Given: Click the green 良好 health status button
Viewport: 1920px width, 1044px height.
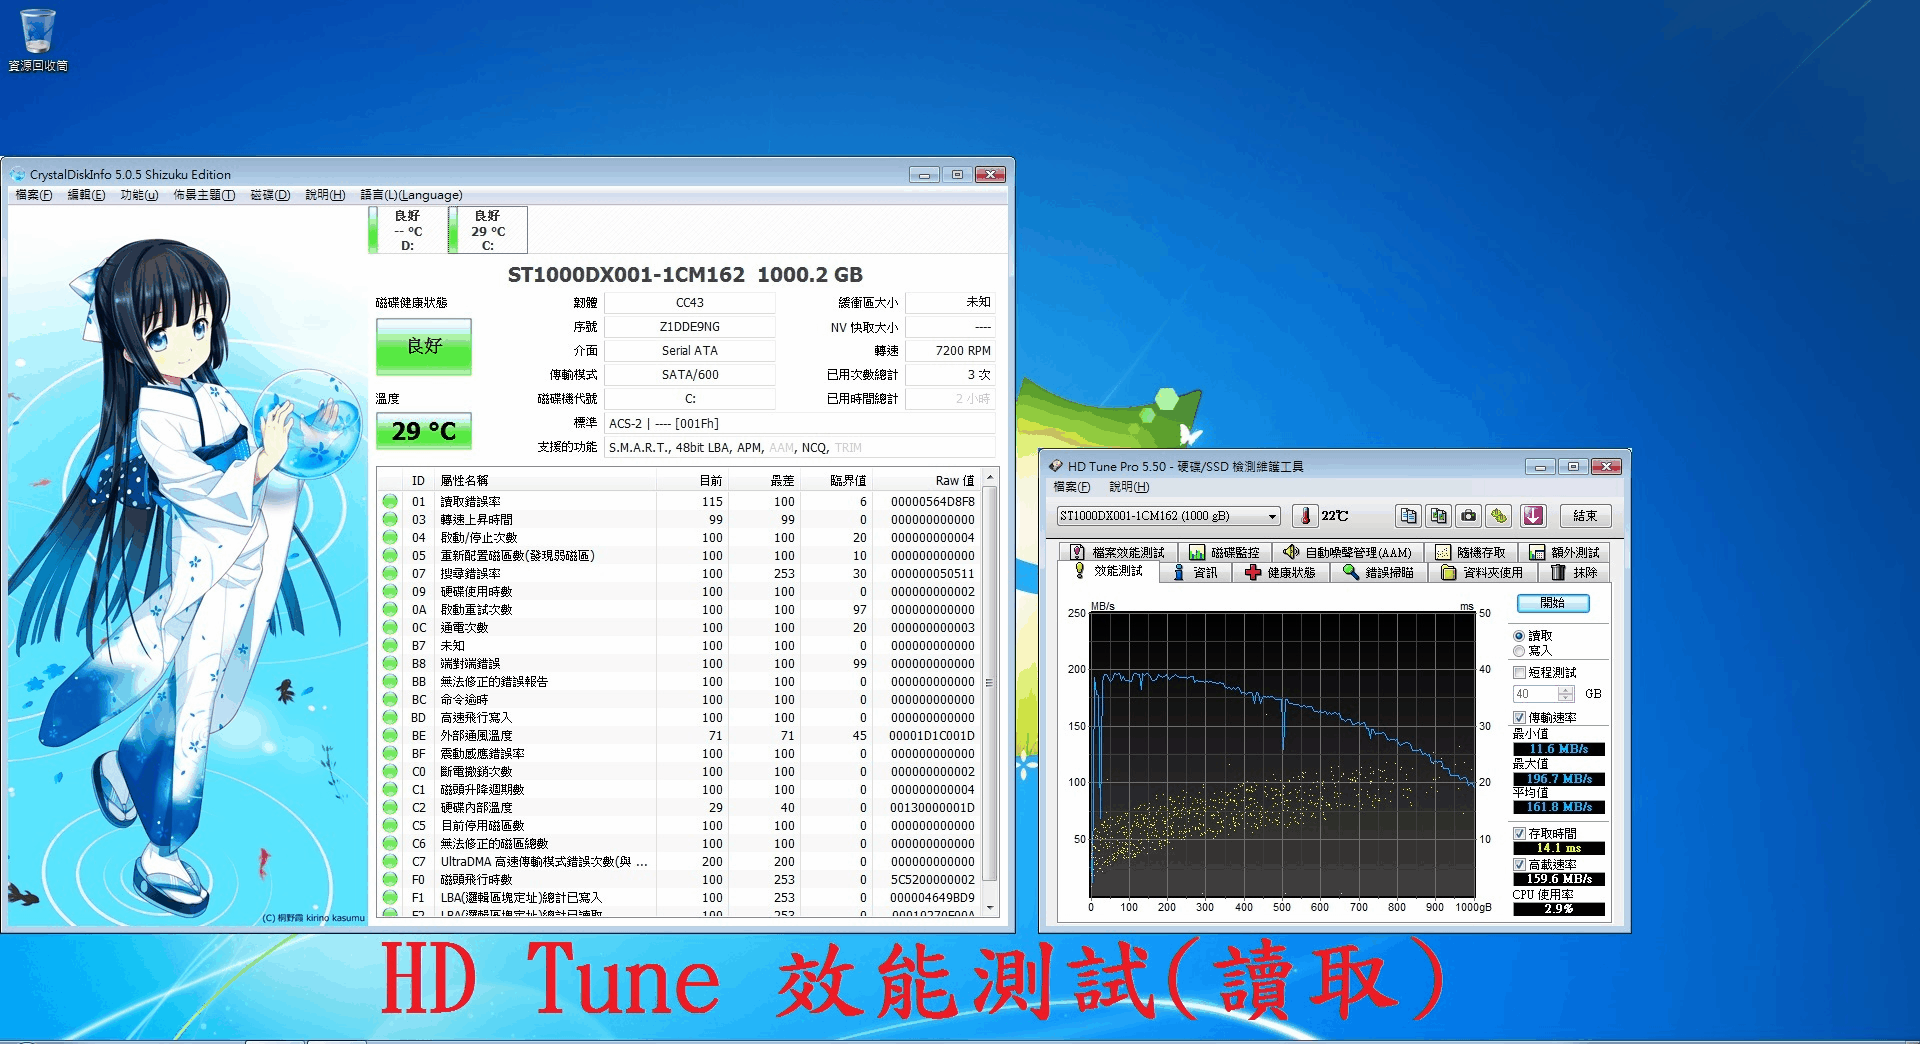Looking at the screenshot, I should 424,346.
